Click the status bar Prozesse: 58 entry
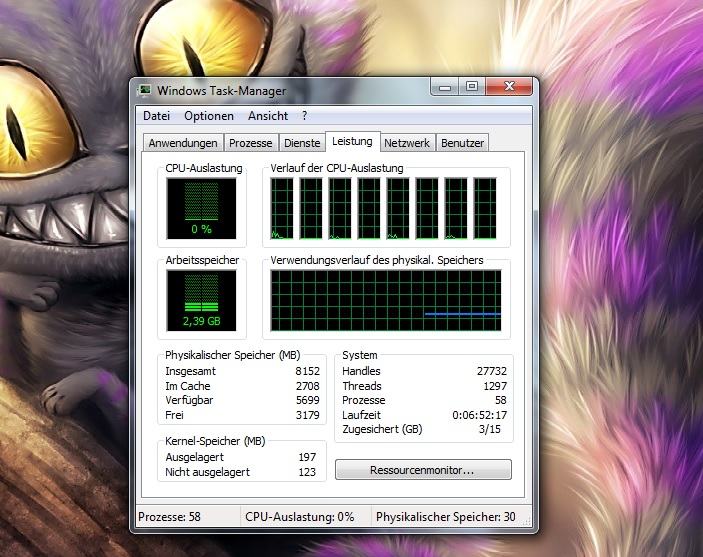703x557 pixels. [x=169, y=517]
